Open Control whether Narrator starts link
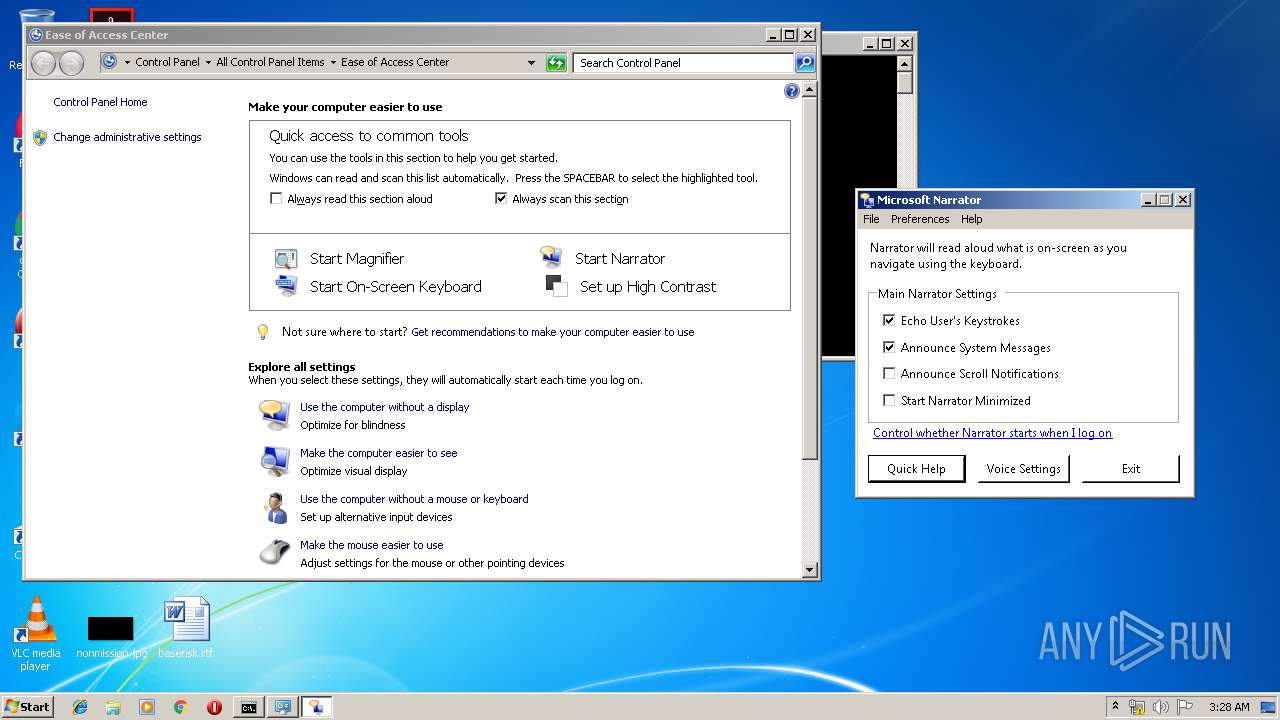This screenshot has height=720, width=1280. [x=992, y=433]
